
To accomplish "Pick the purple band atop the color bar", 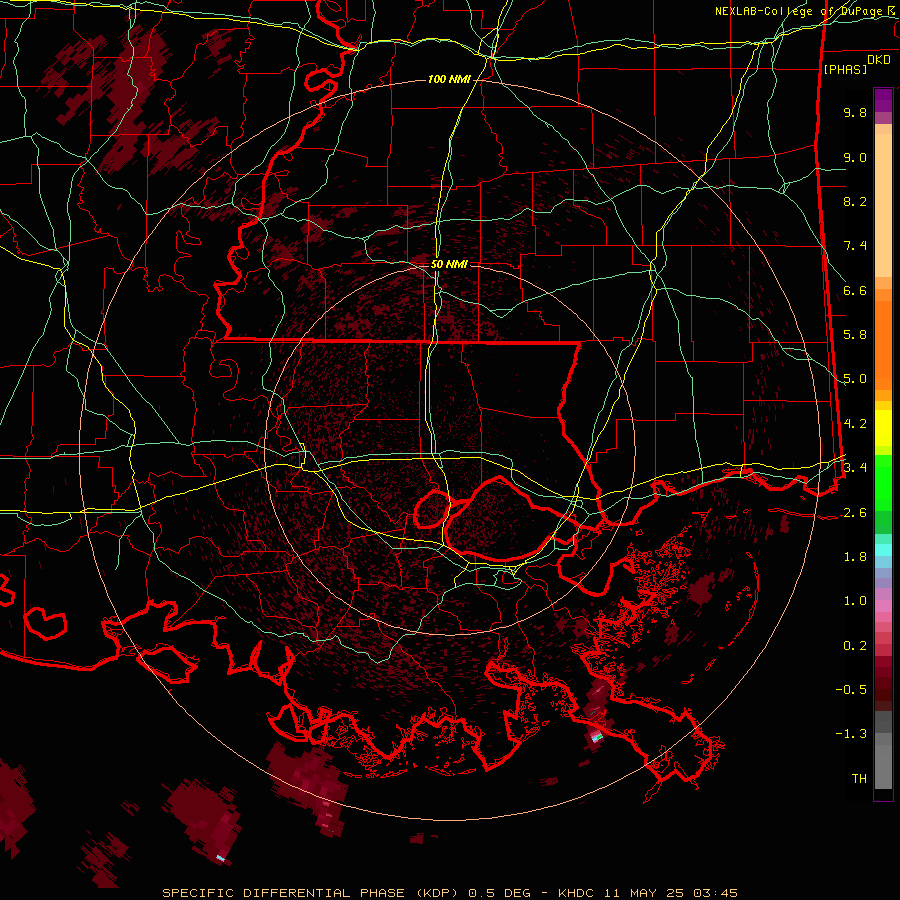I will [x=883, y=100].
